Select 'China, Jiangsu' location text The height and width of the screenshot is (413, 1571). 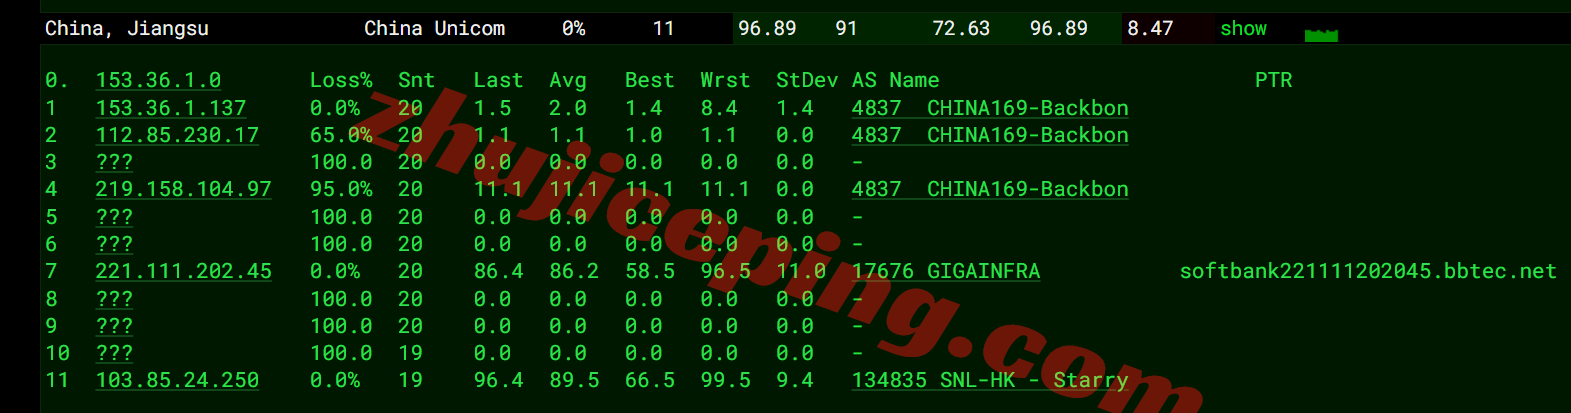pos(127,28)
